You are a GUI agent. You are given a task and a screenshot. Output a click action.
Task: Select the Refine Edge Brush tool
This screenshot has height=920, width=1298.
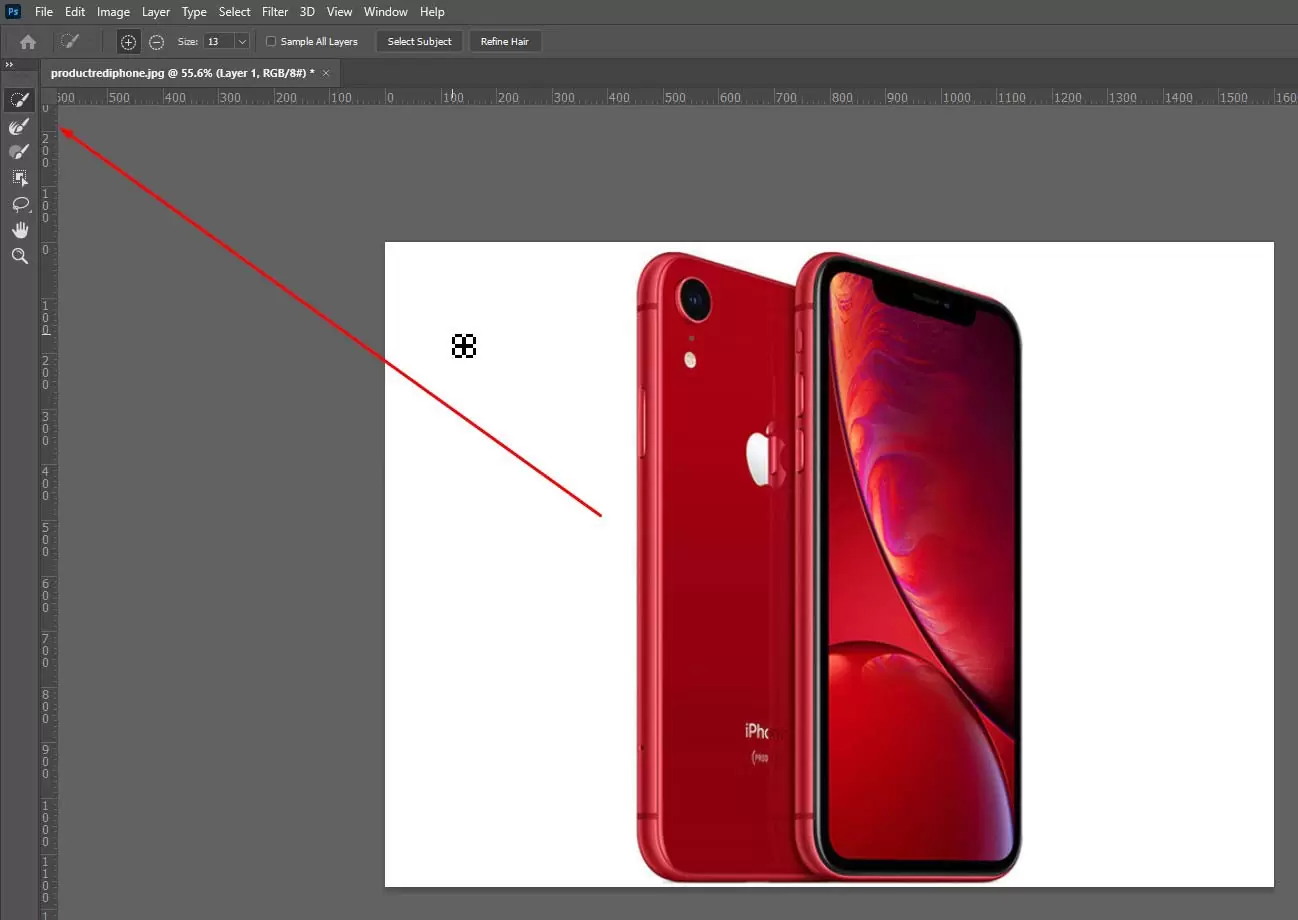(19, 126)
